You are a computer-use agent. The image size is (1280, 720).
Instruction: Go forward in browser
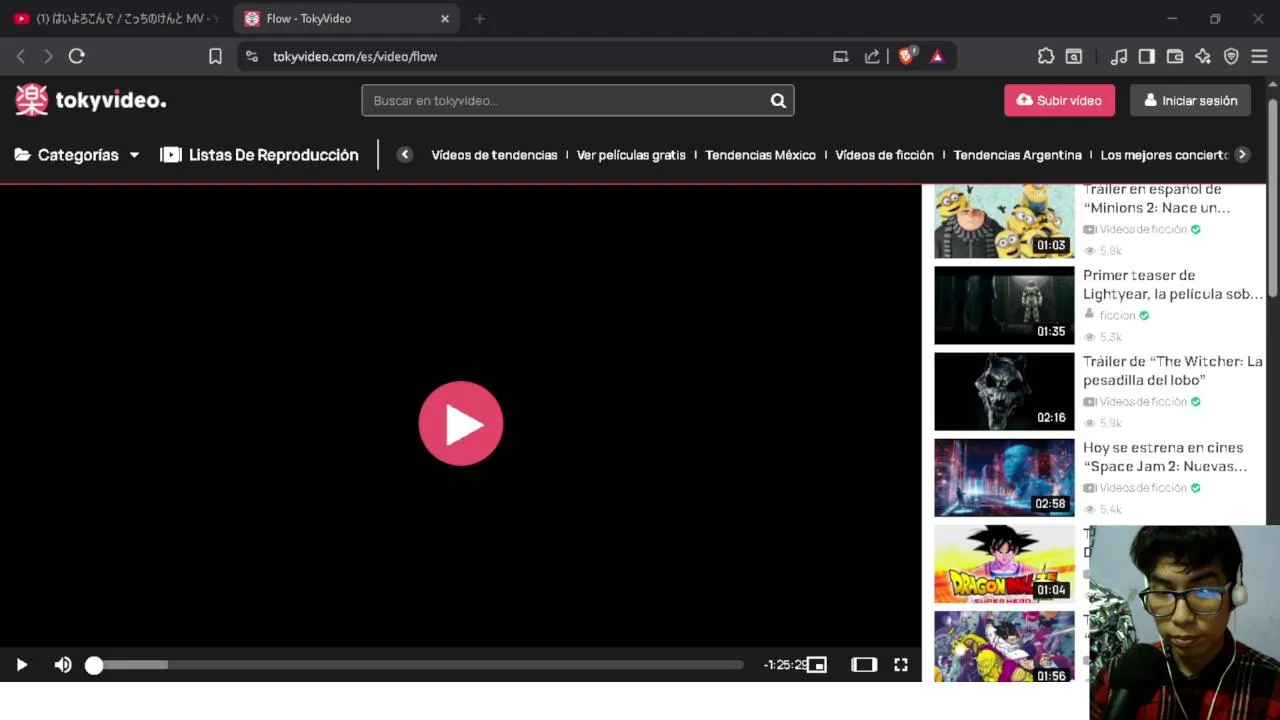(48, 56)
